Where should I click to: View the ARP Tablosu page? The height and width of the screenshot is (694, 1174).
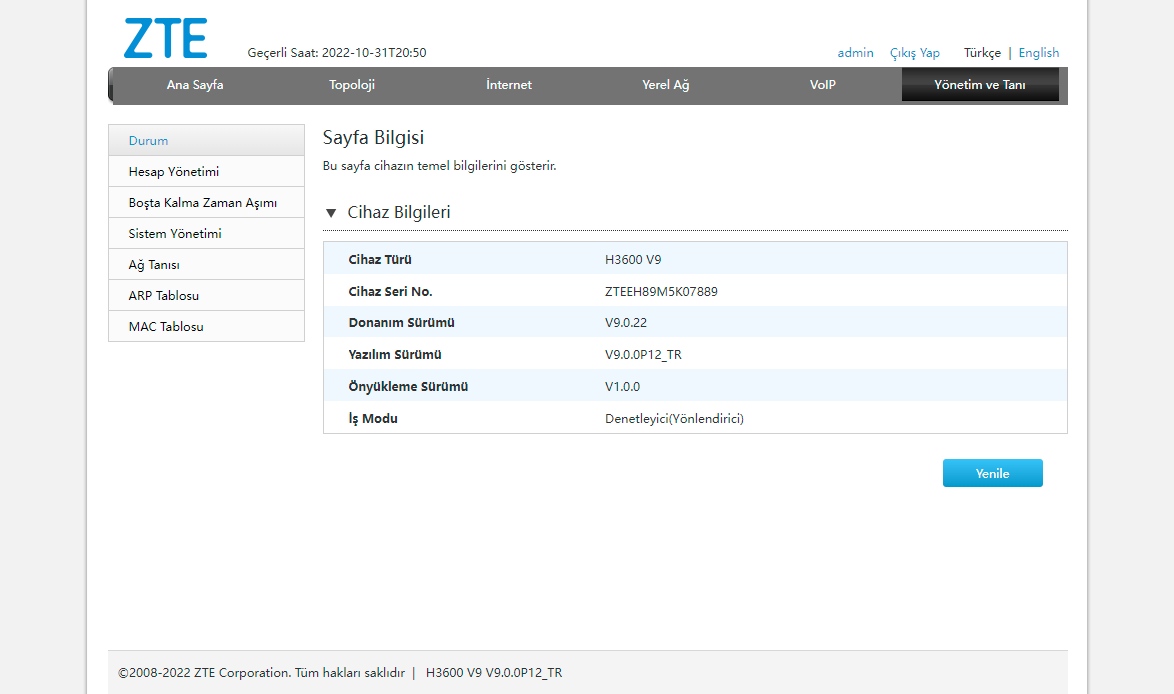coord(207,296)
